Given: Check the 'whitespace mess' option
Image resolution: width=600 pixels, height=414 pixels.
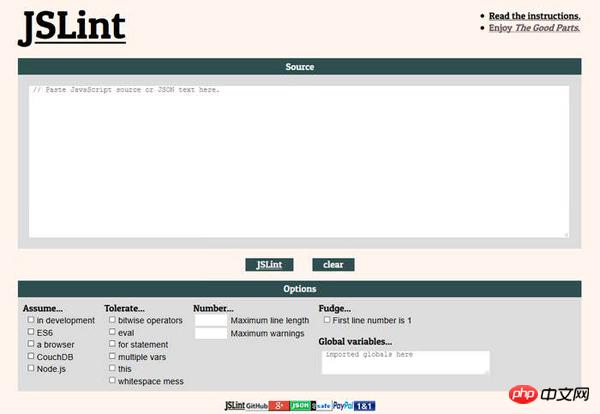Looking at the screenshot, I should [x=112, y=380].
